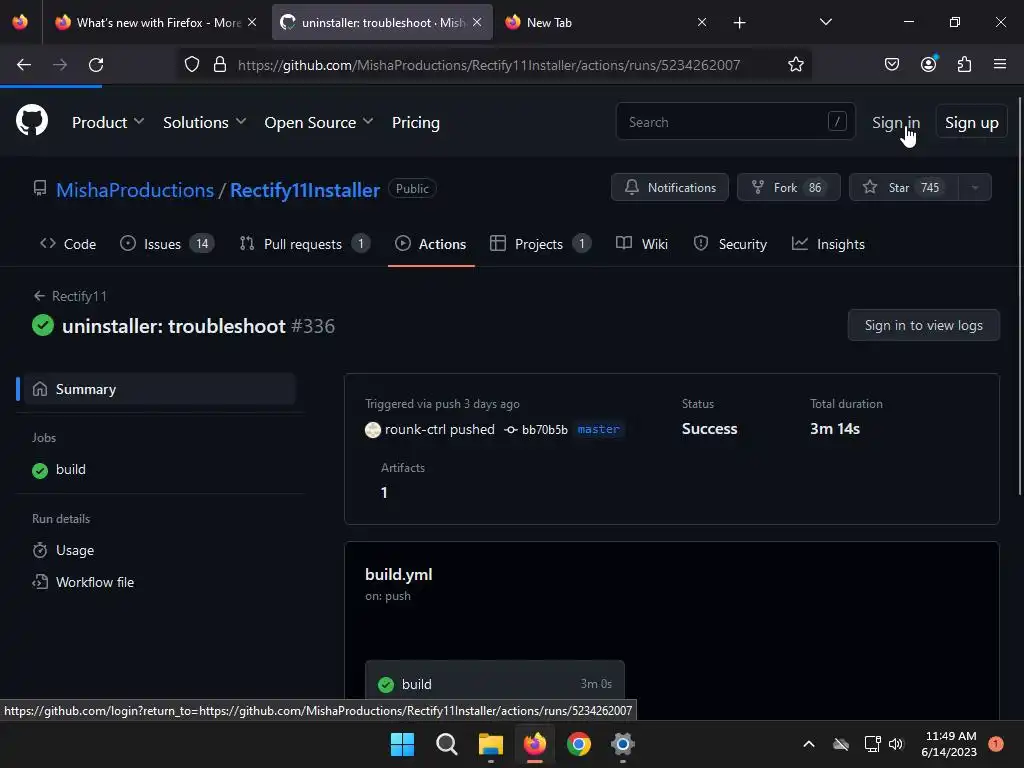Open Settings gear from the taskbar

(622, 744)
